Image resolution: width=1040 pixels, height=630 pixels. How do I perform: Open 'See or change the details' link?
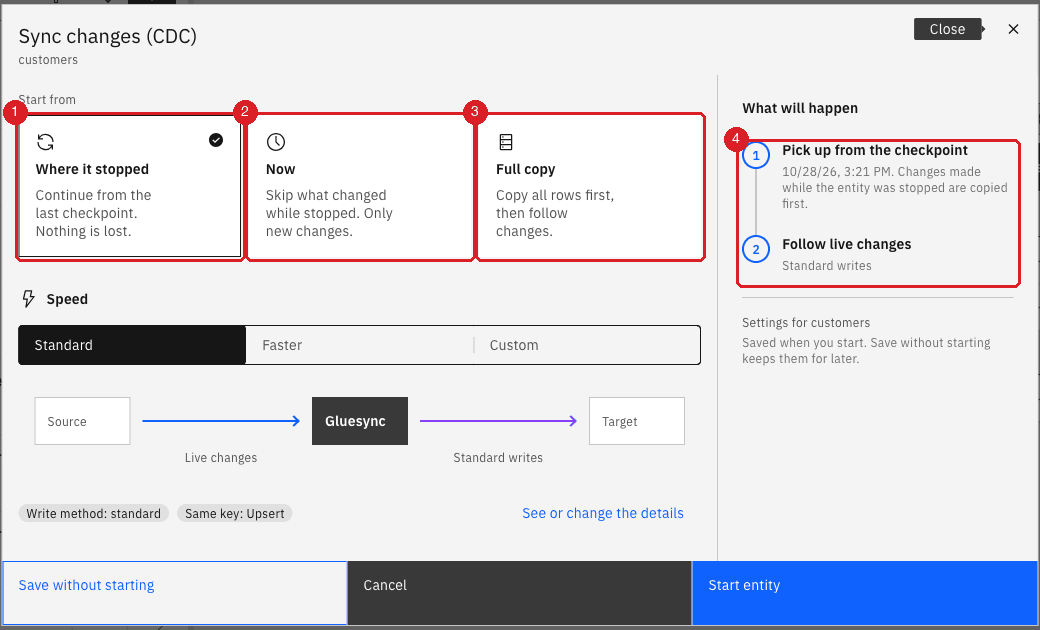pos(603,513)
